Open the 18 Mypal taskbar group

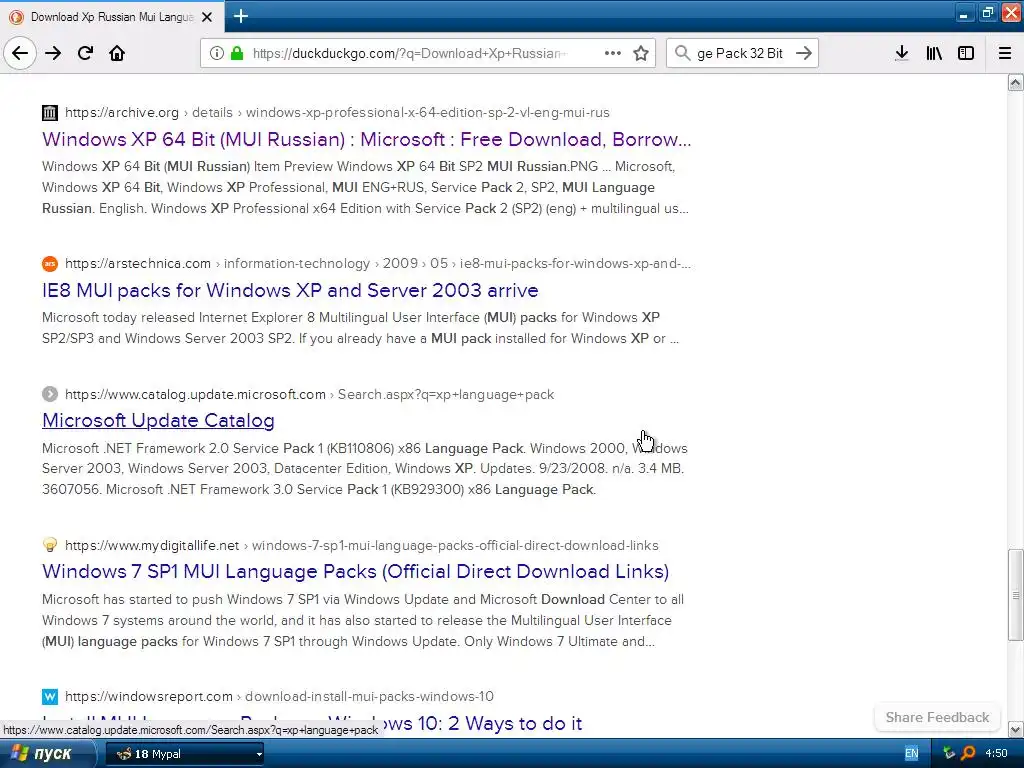[x=185, y=754]
